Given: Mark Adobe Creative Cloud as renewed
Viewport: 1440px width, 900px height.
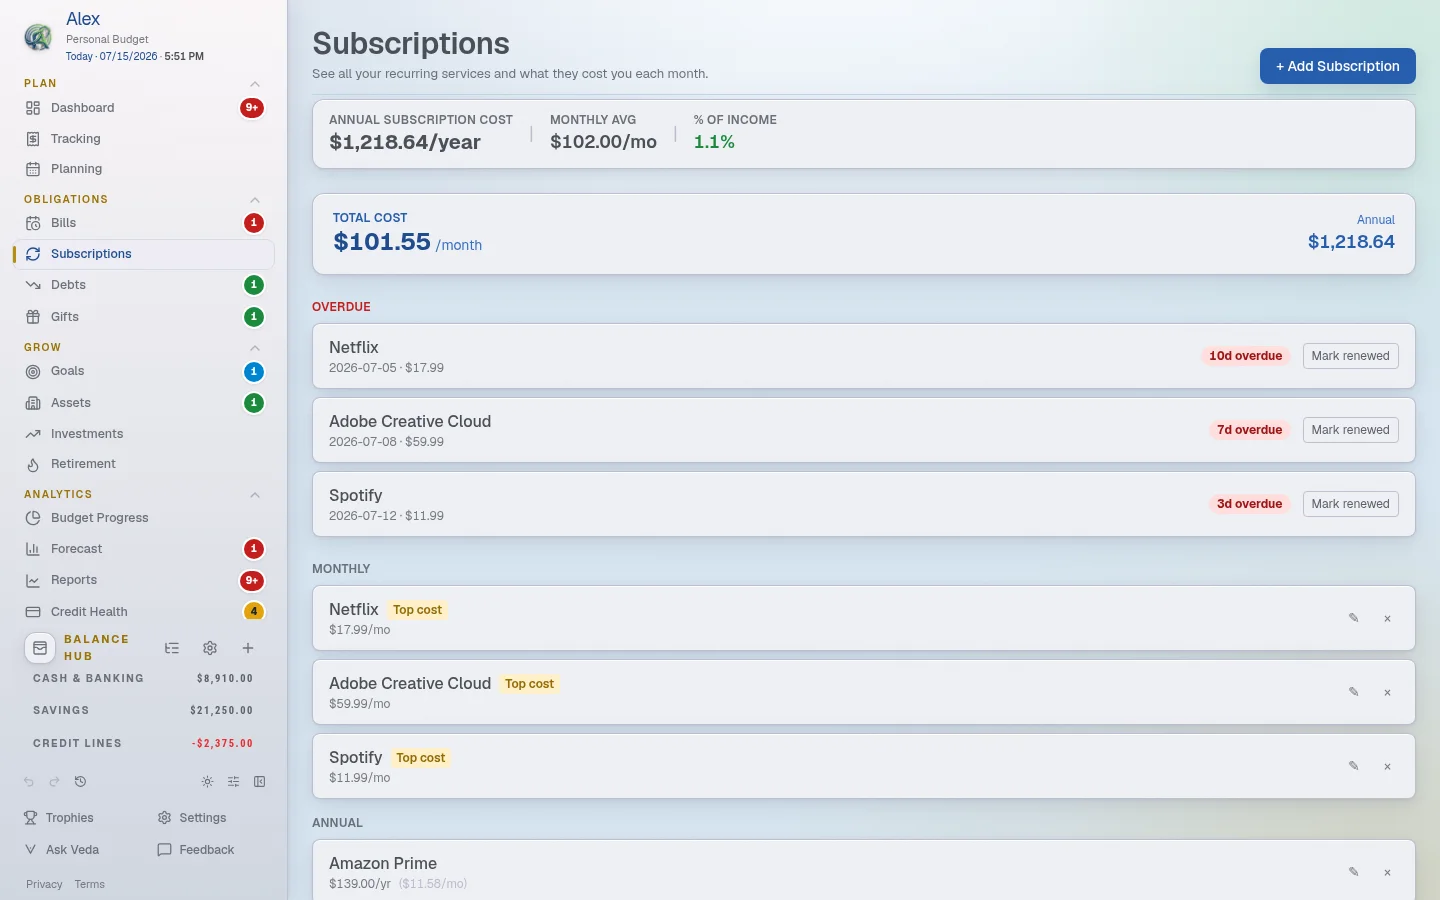Looking at the screenshot, I should (x=1350, y=430).
